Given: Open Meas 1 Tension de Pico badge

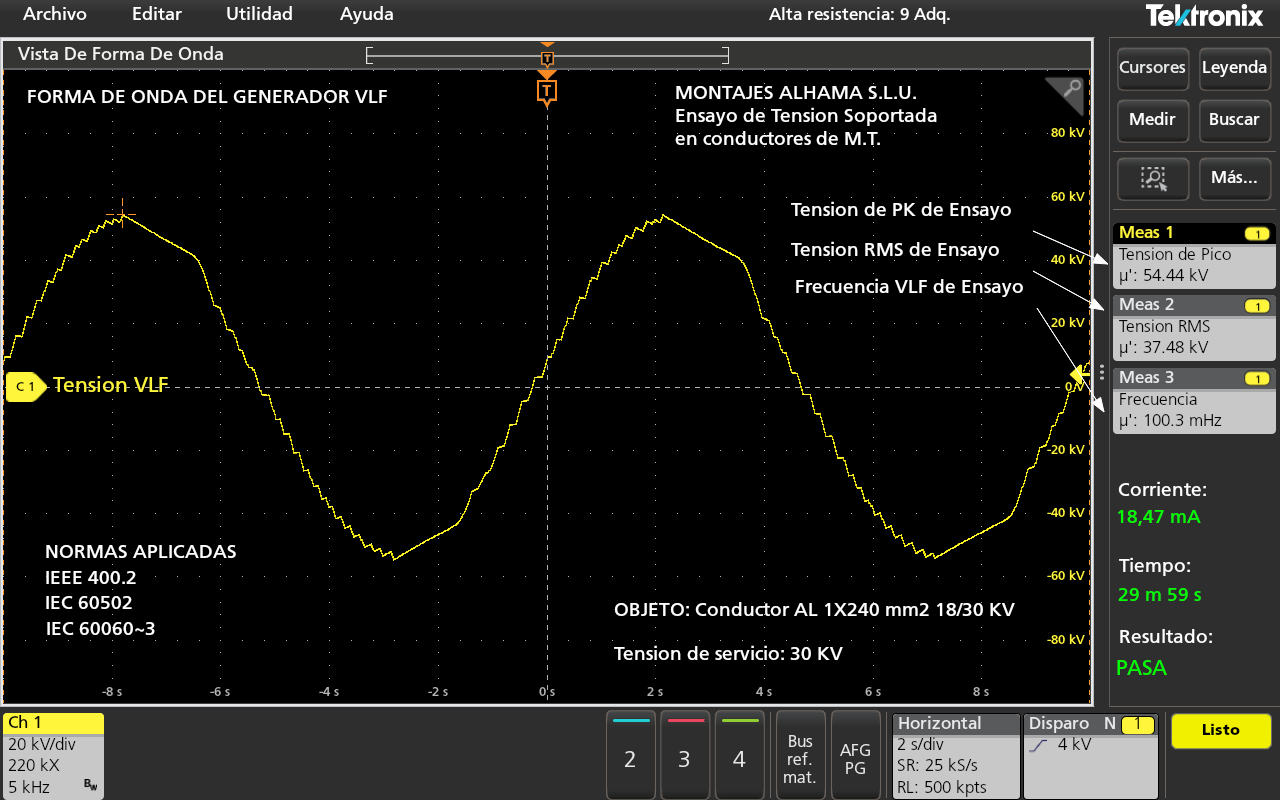Looking at the screenshot, I should coord(1194,254).
